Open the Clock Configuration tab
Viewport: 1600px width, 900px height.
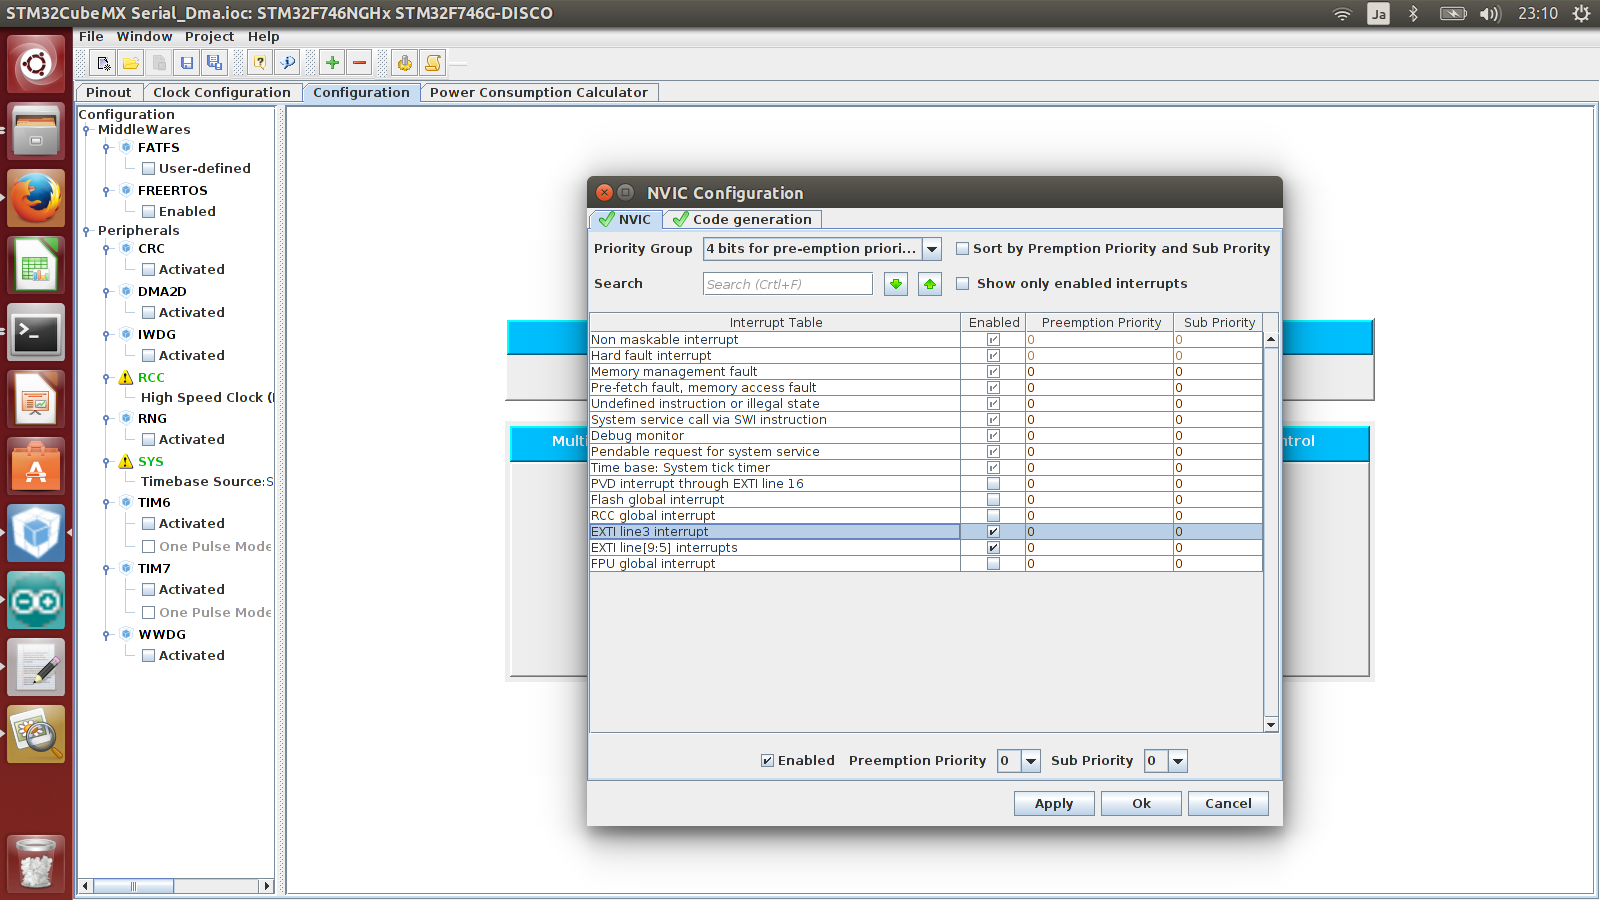(221, 93)
